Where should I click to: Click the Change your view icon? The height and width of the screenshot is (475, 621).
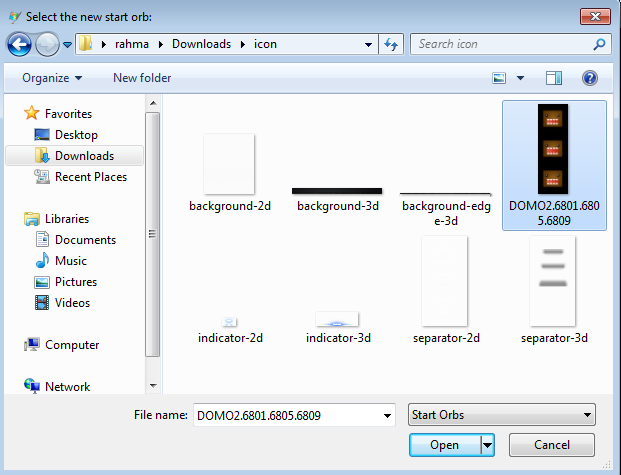pos(499,78)
